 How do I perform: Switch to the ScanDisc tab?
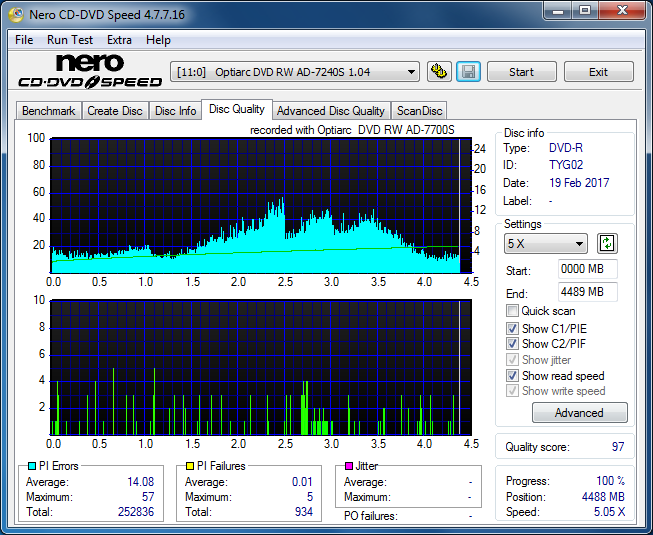pyautogui.click(x=419, y=111)
